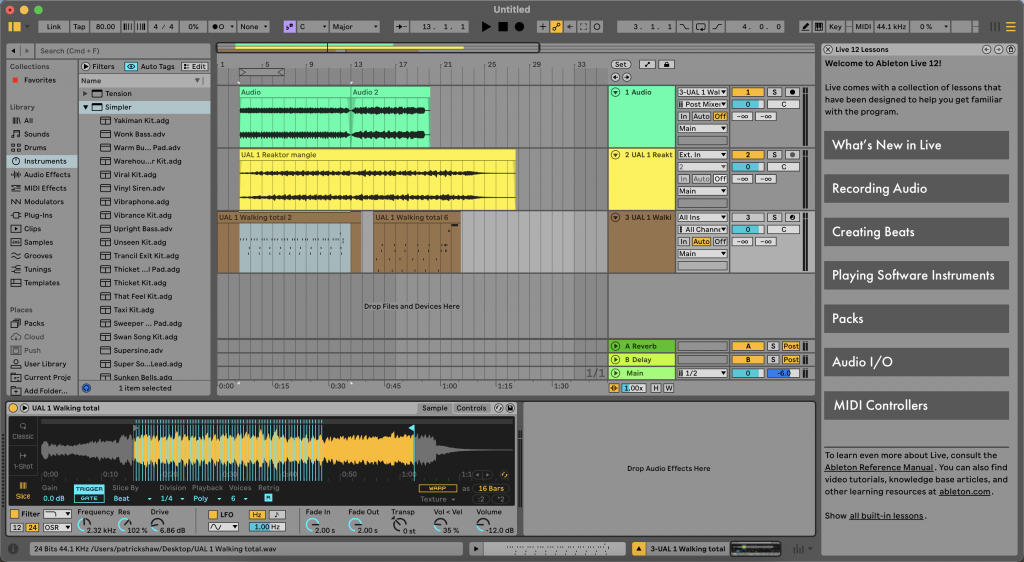Open the root note C dropdown
1024x562 pixels.
[313, 27]
